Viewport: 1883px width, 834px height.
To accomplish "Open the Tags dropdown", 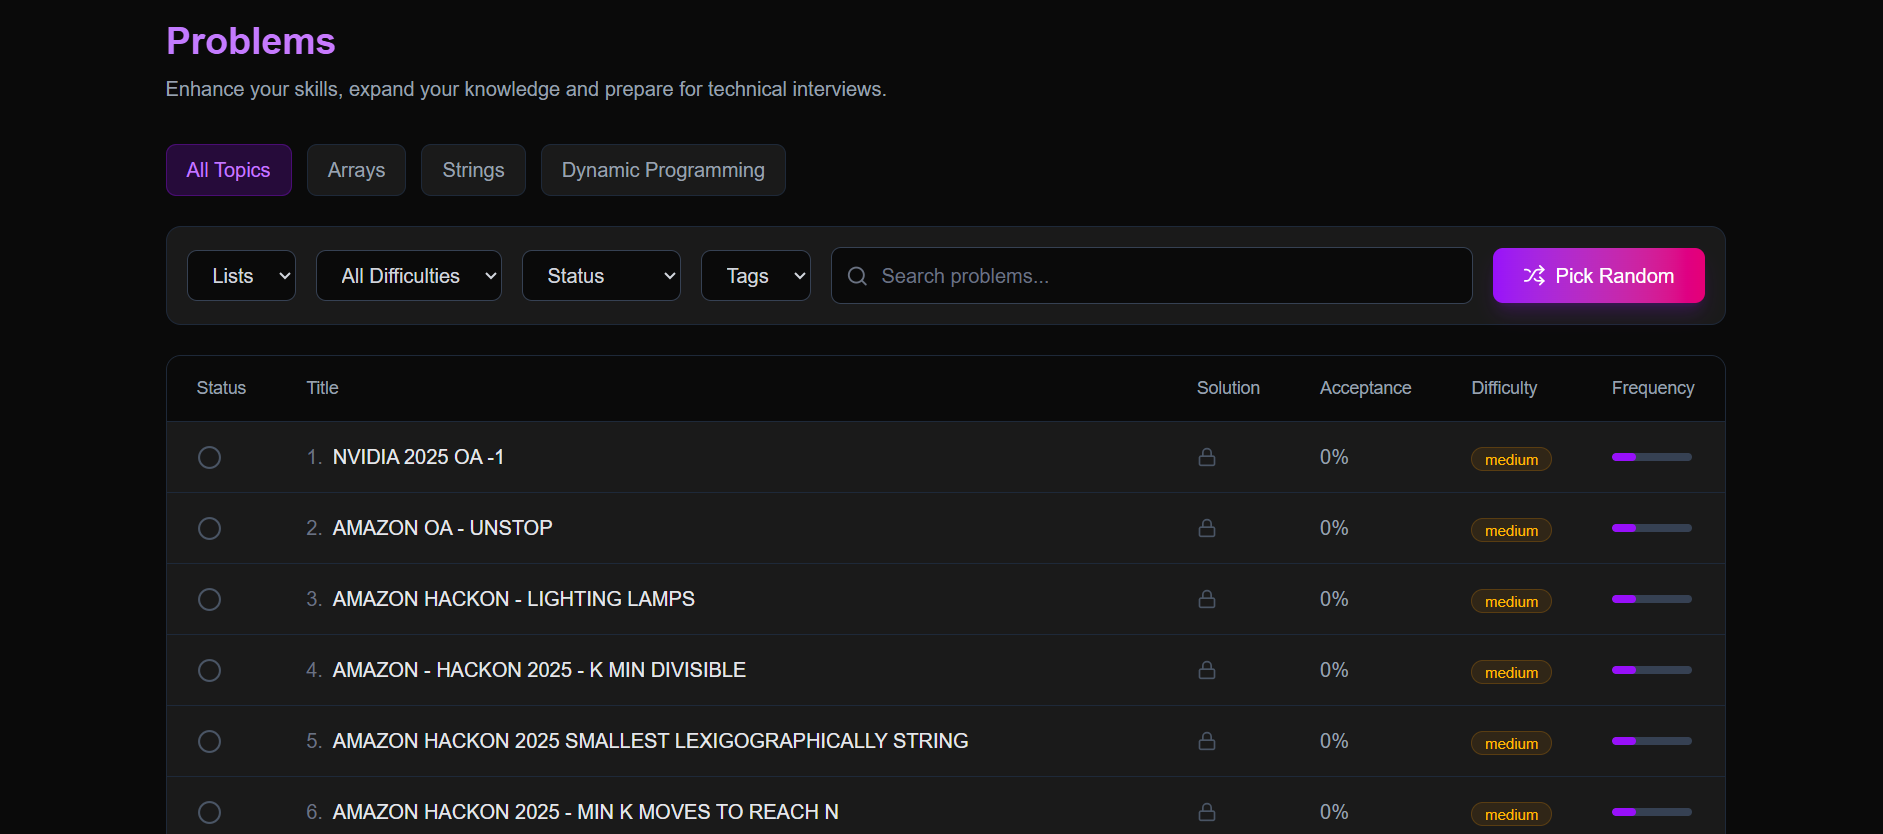I will coord(755,275).
